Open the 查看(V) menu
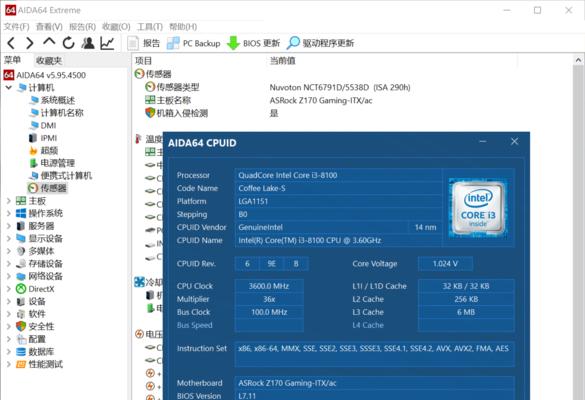This screenshot has width=585, height=400. click(x=49, y=27)
